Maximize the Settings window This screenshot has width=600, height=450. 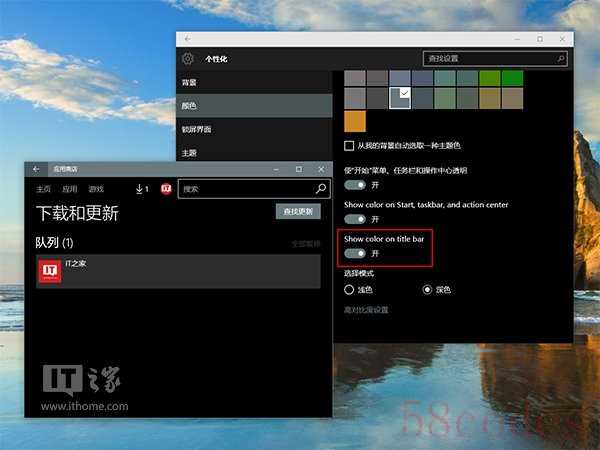[540, 39]
